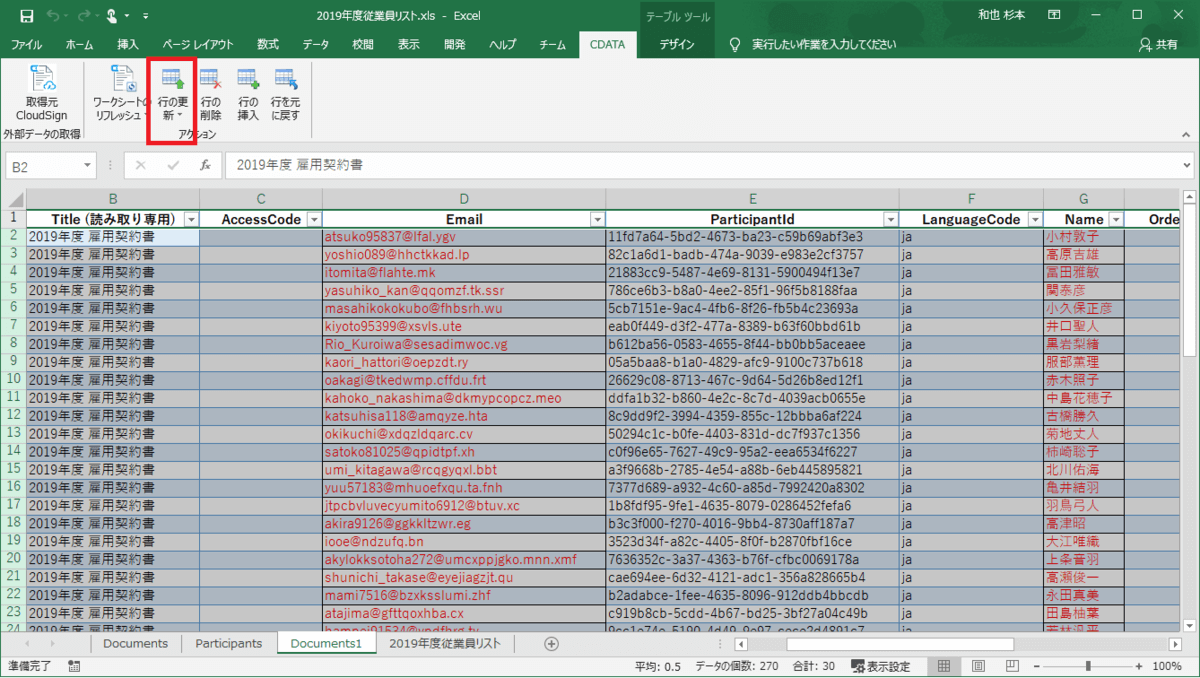
Task: Select normal view button in status bar
Action: [942, 666]
